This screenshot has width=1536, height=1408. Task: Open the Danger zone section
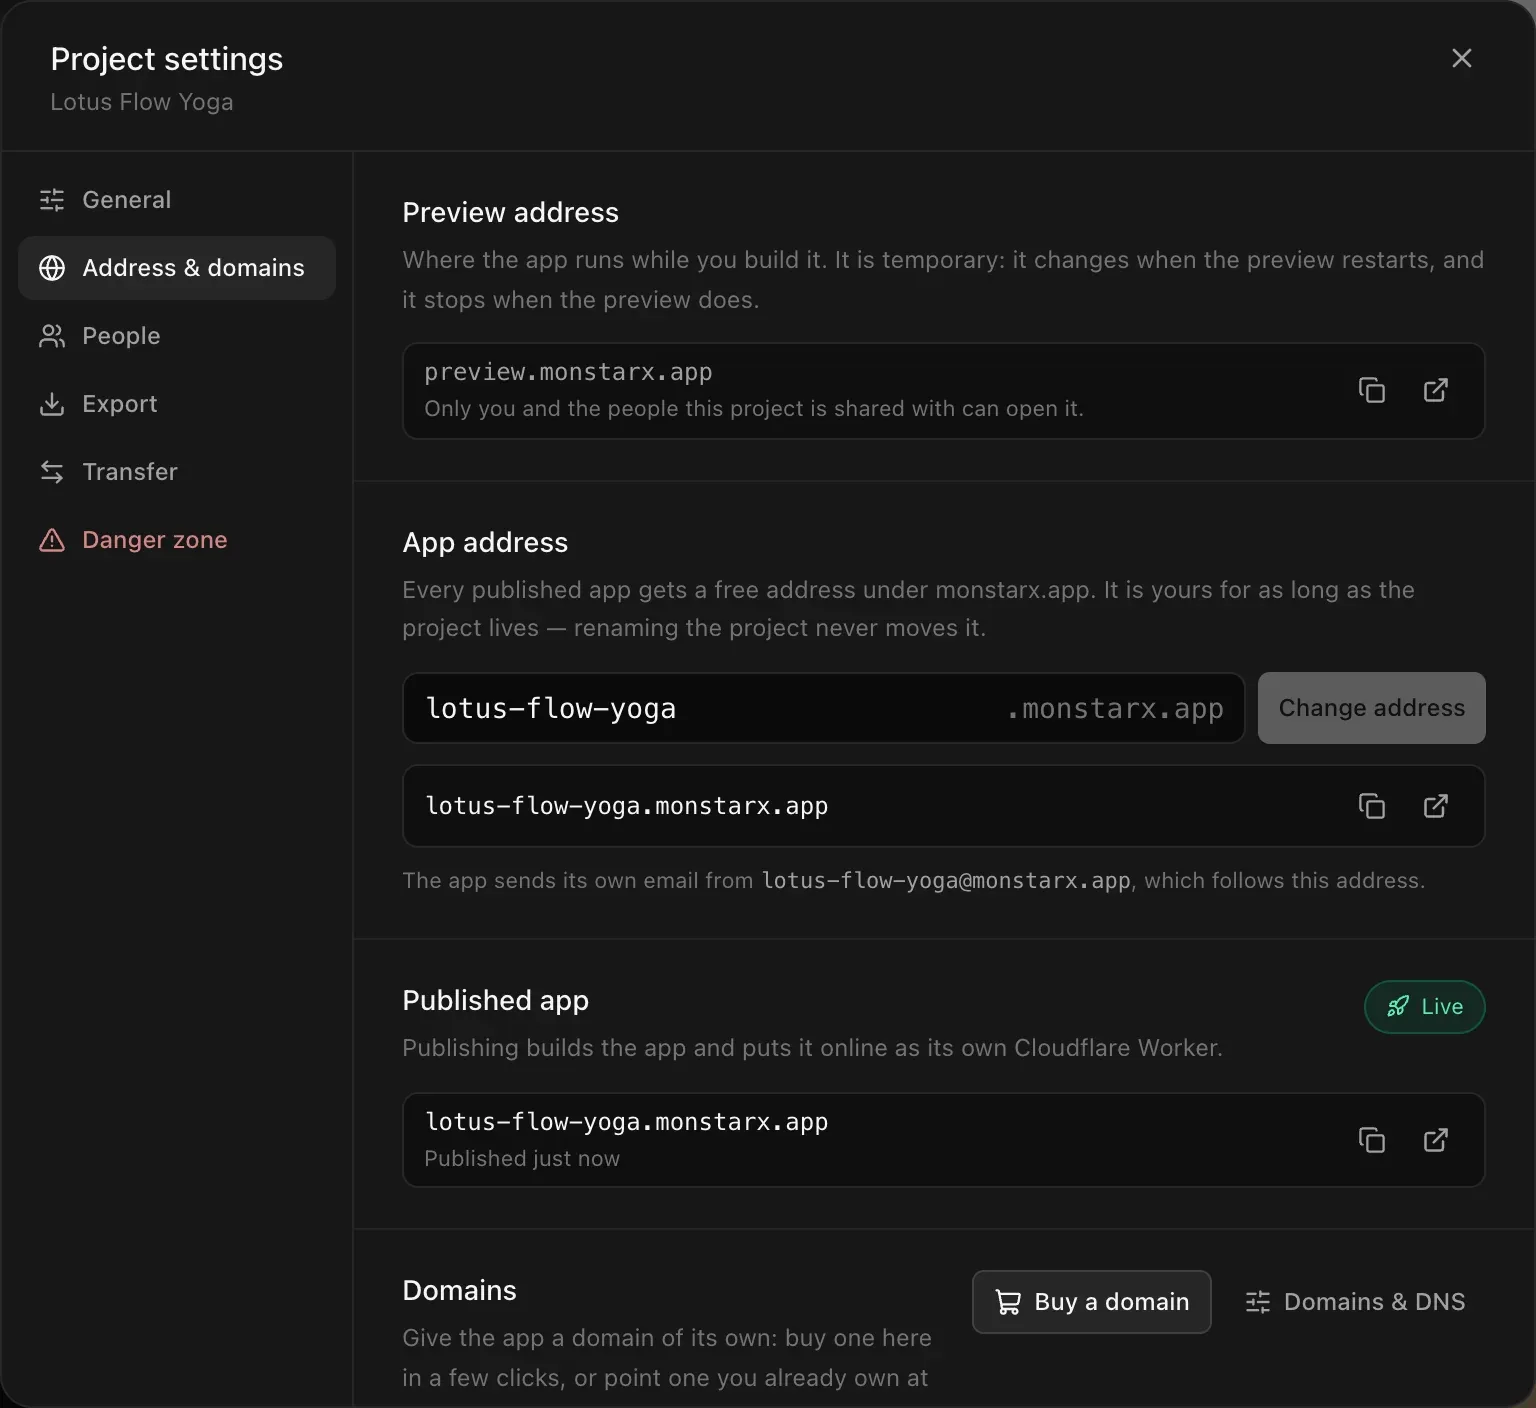pos(177,540)
